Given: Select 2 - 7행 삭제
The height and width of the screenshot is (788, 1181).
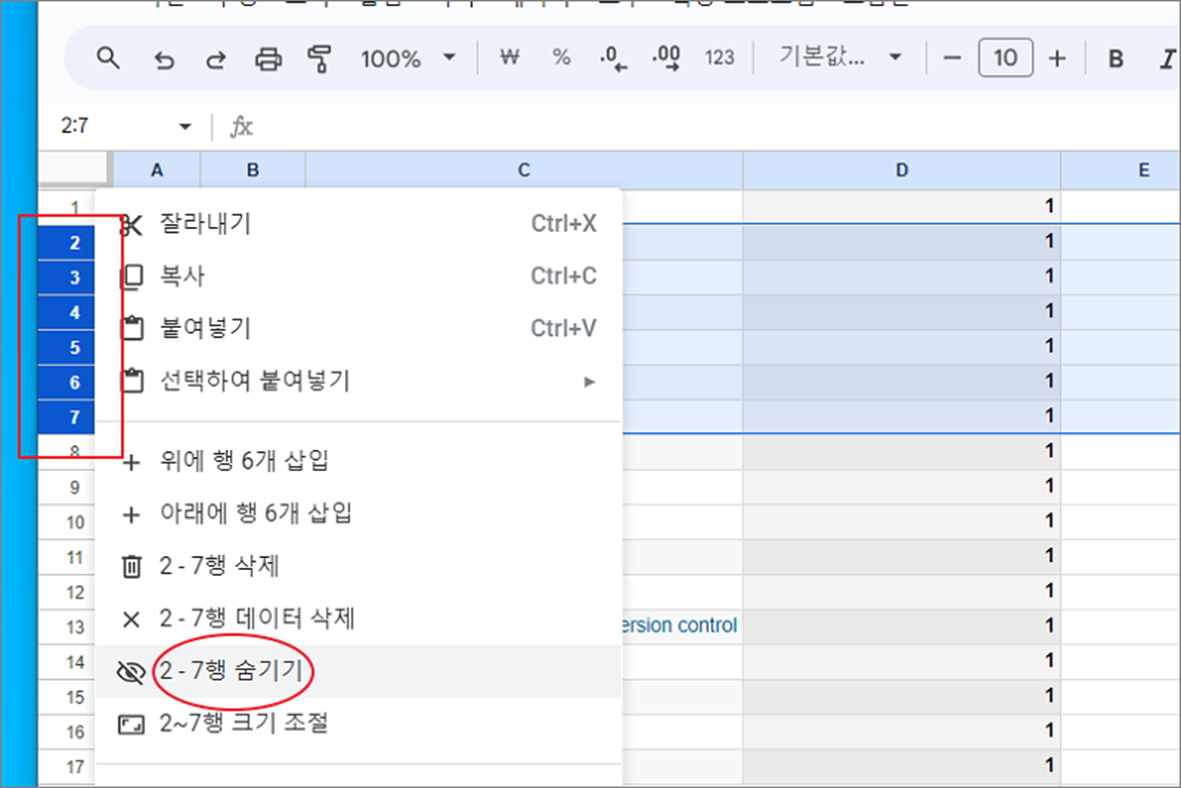Looking at the screenshot, I should click(359, 566).
